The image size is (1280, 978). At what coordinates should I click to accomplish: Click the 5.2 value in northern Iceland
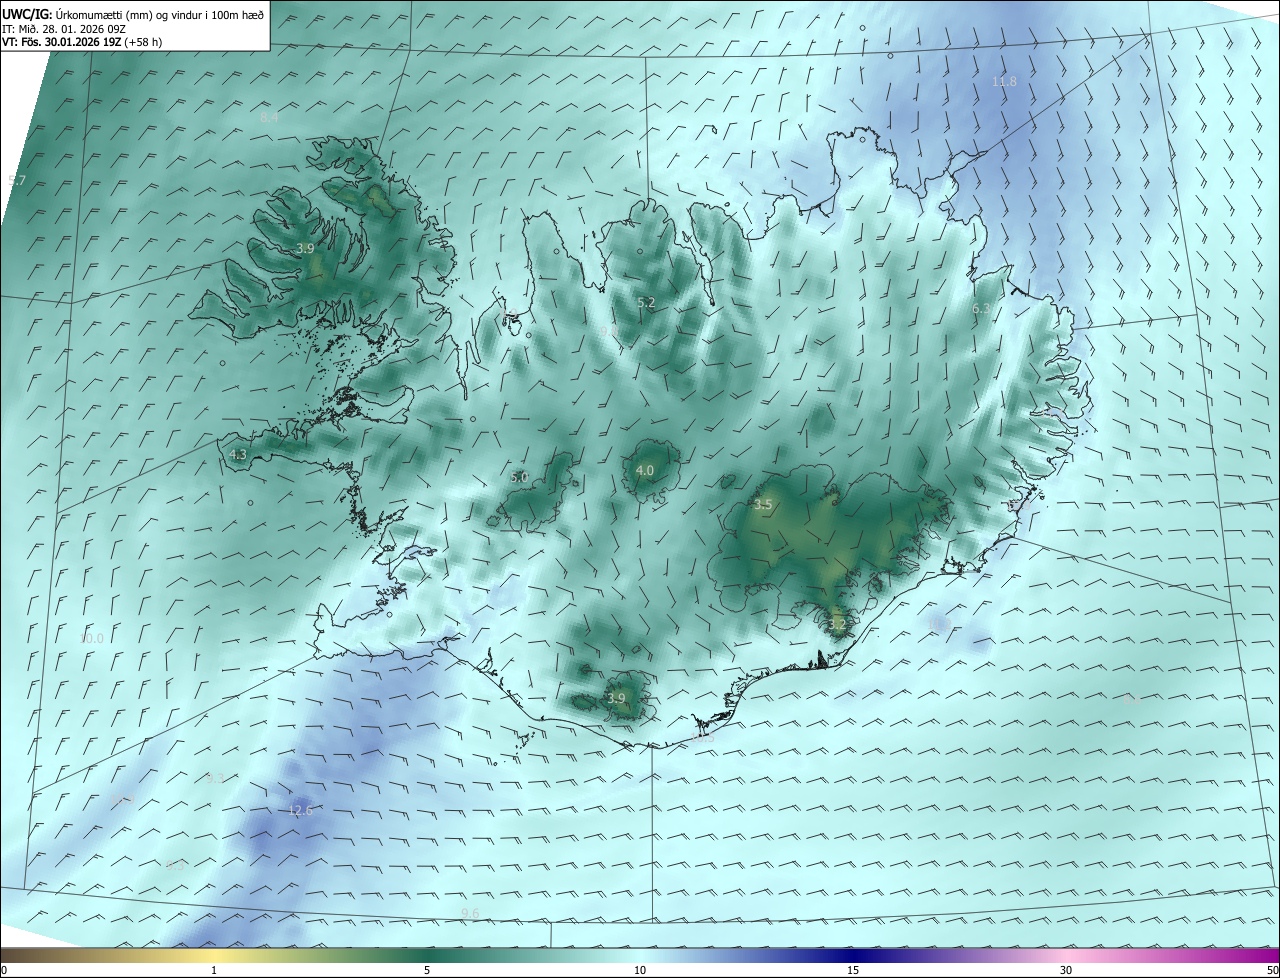click(646, 302)
